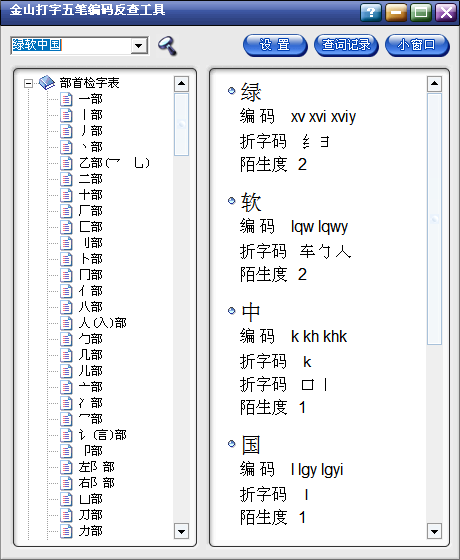Click the document icon beside 儿部

[x=66, y=371]
